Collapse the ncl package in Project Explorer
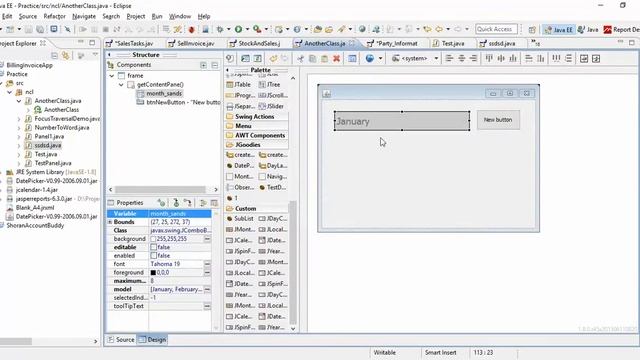This screenshot has height=360, width=640. (9, 92)
